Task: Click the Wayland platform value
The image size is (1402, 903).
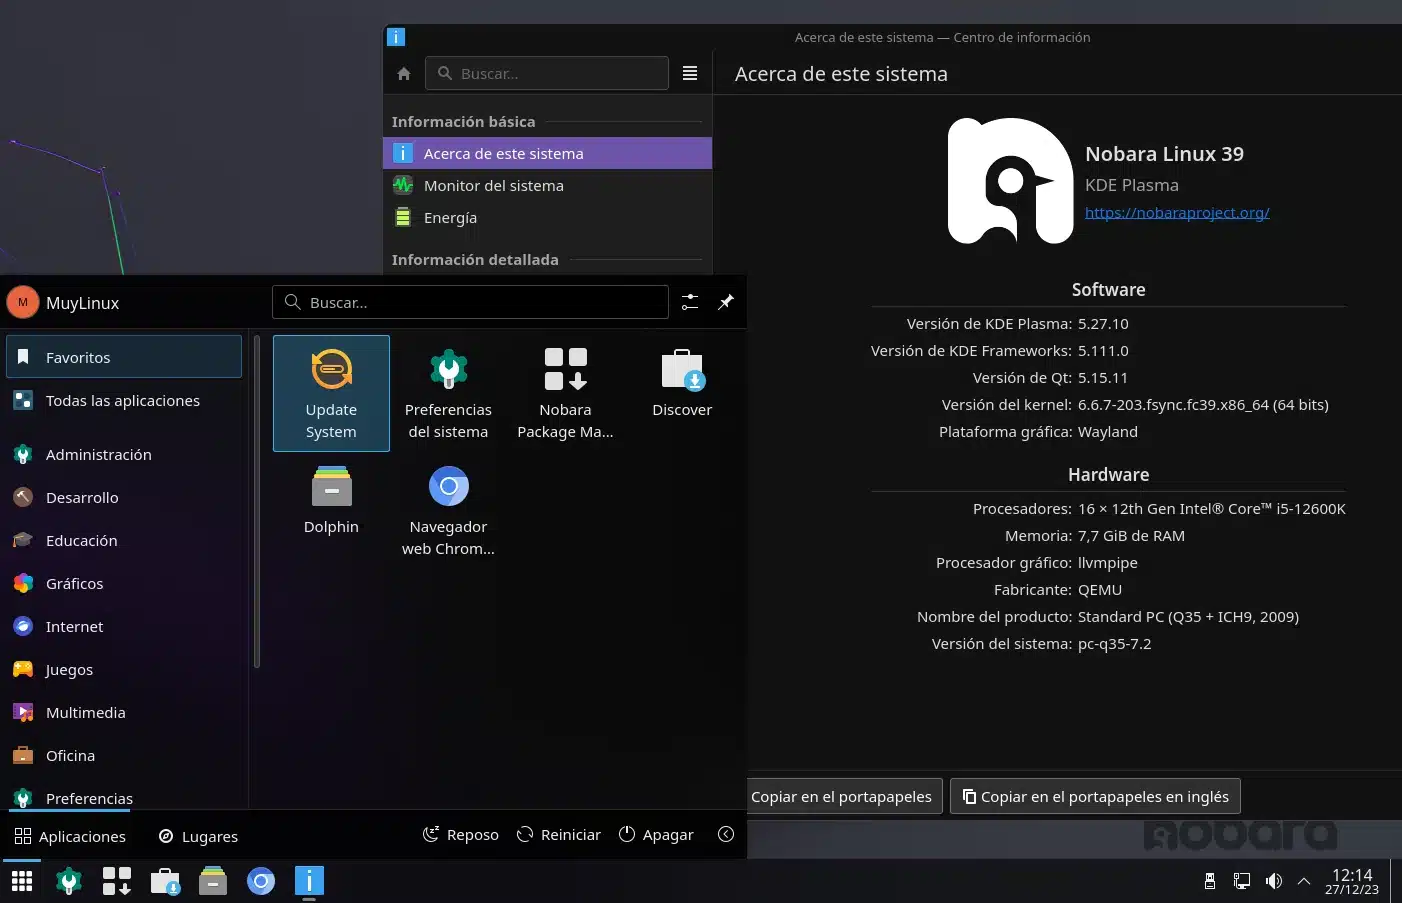Action: coord(1108,432)
